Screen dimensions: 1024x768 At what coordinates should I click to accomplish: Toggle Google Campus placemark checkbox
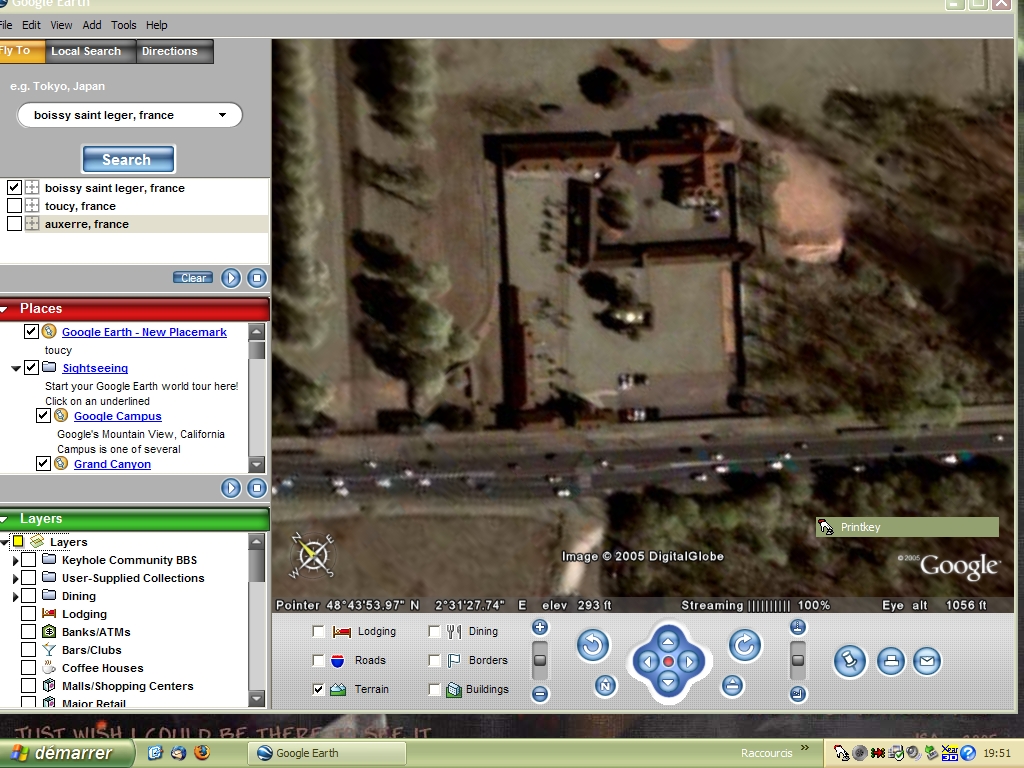click(x=43, y=415)
